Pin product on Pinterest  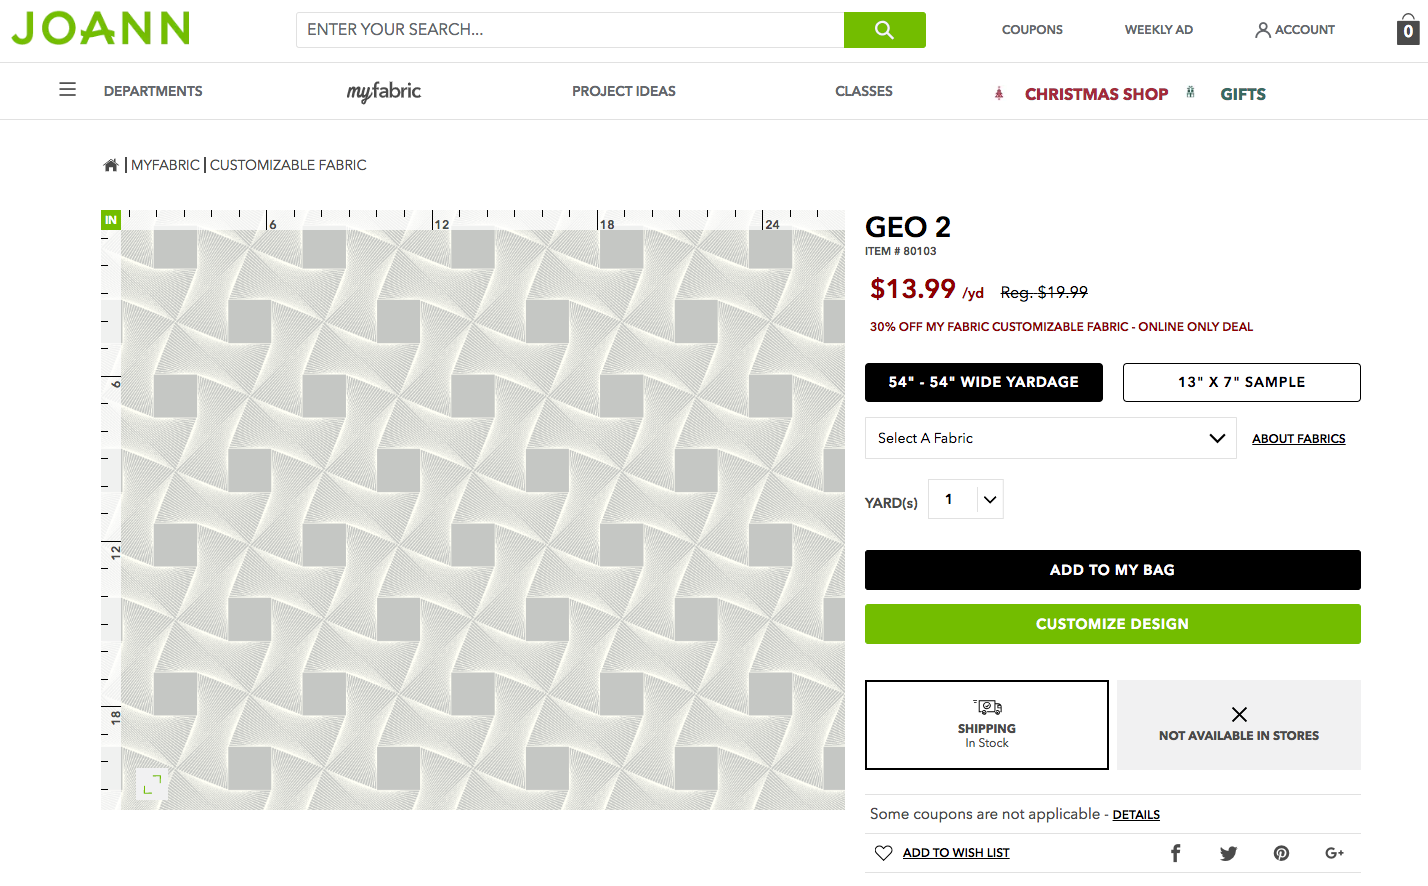(1281, 853)
